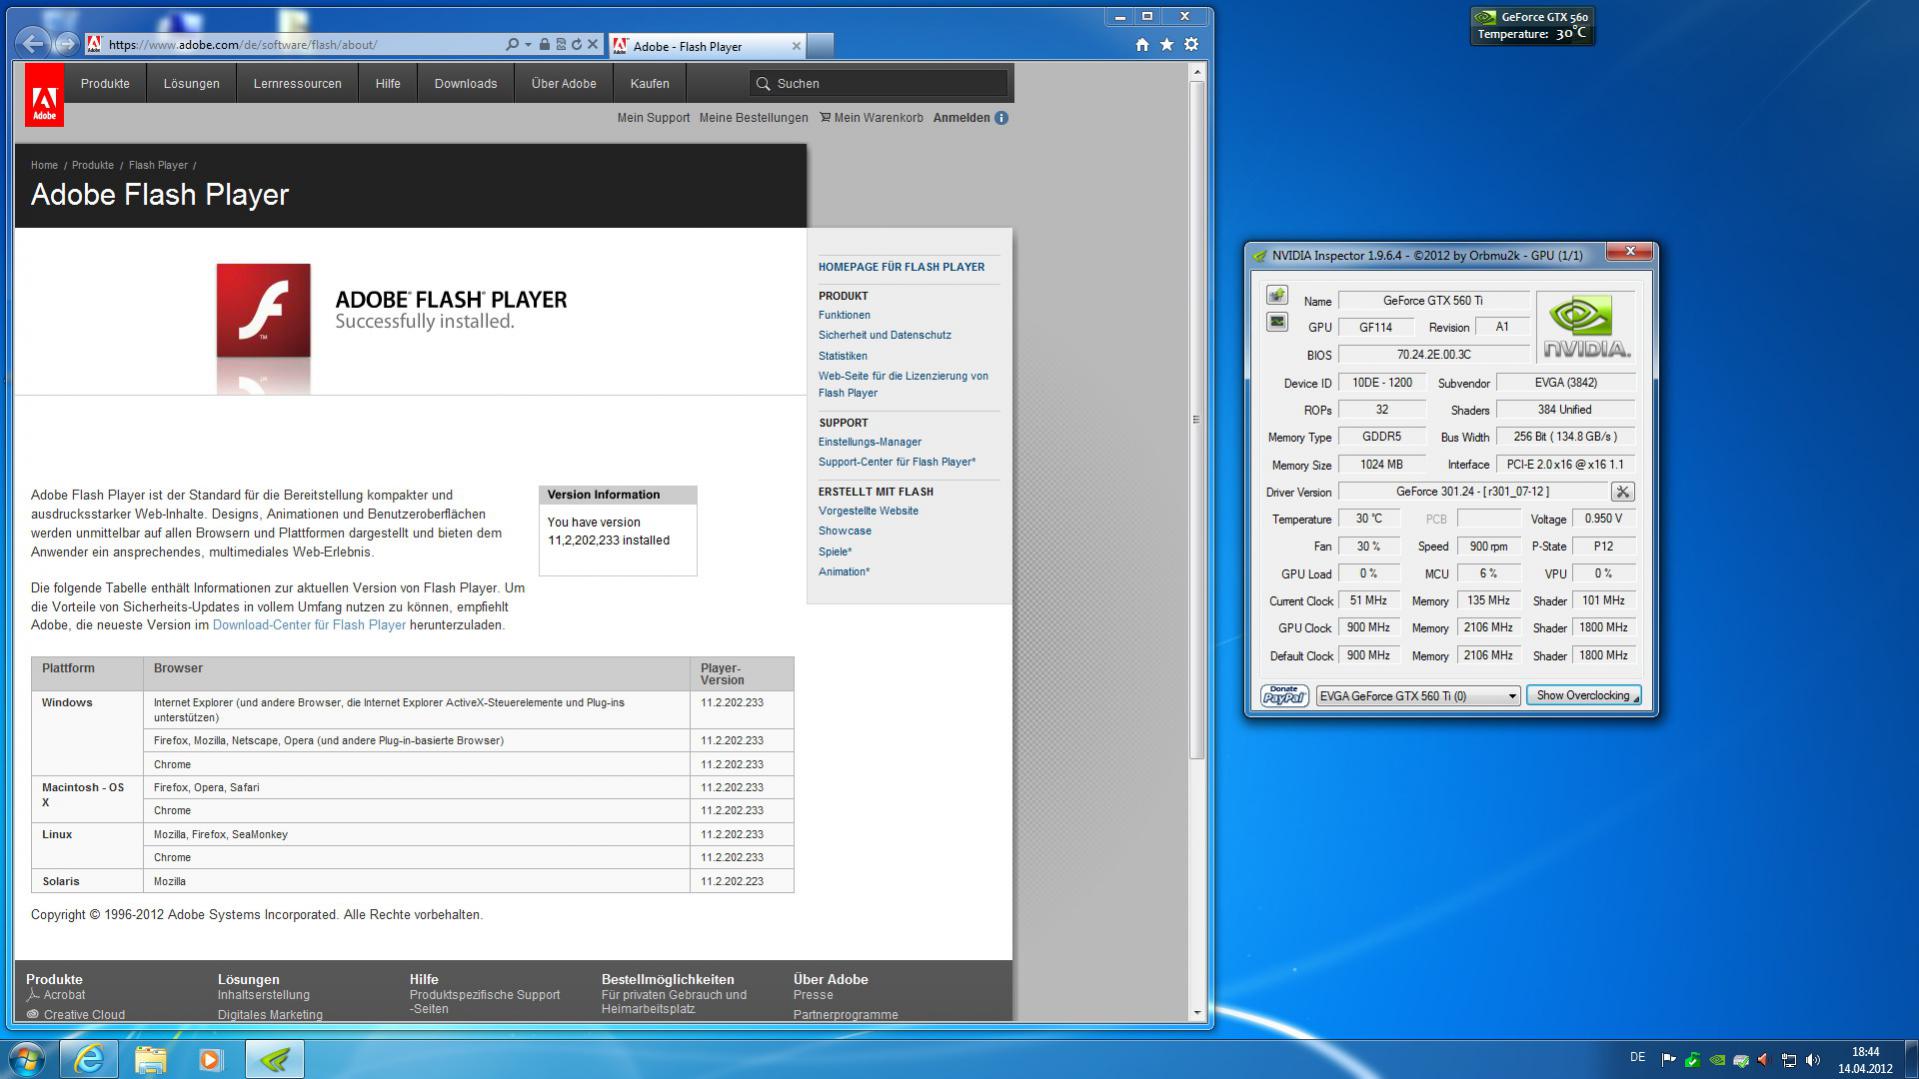Follow the Download-Center für Flash Player link
The height and width of the screenshot is (1079, 1919).
pyautogui.click(x=309, y=625)
